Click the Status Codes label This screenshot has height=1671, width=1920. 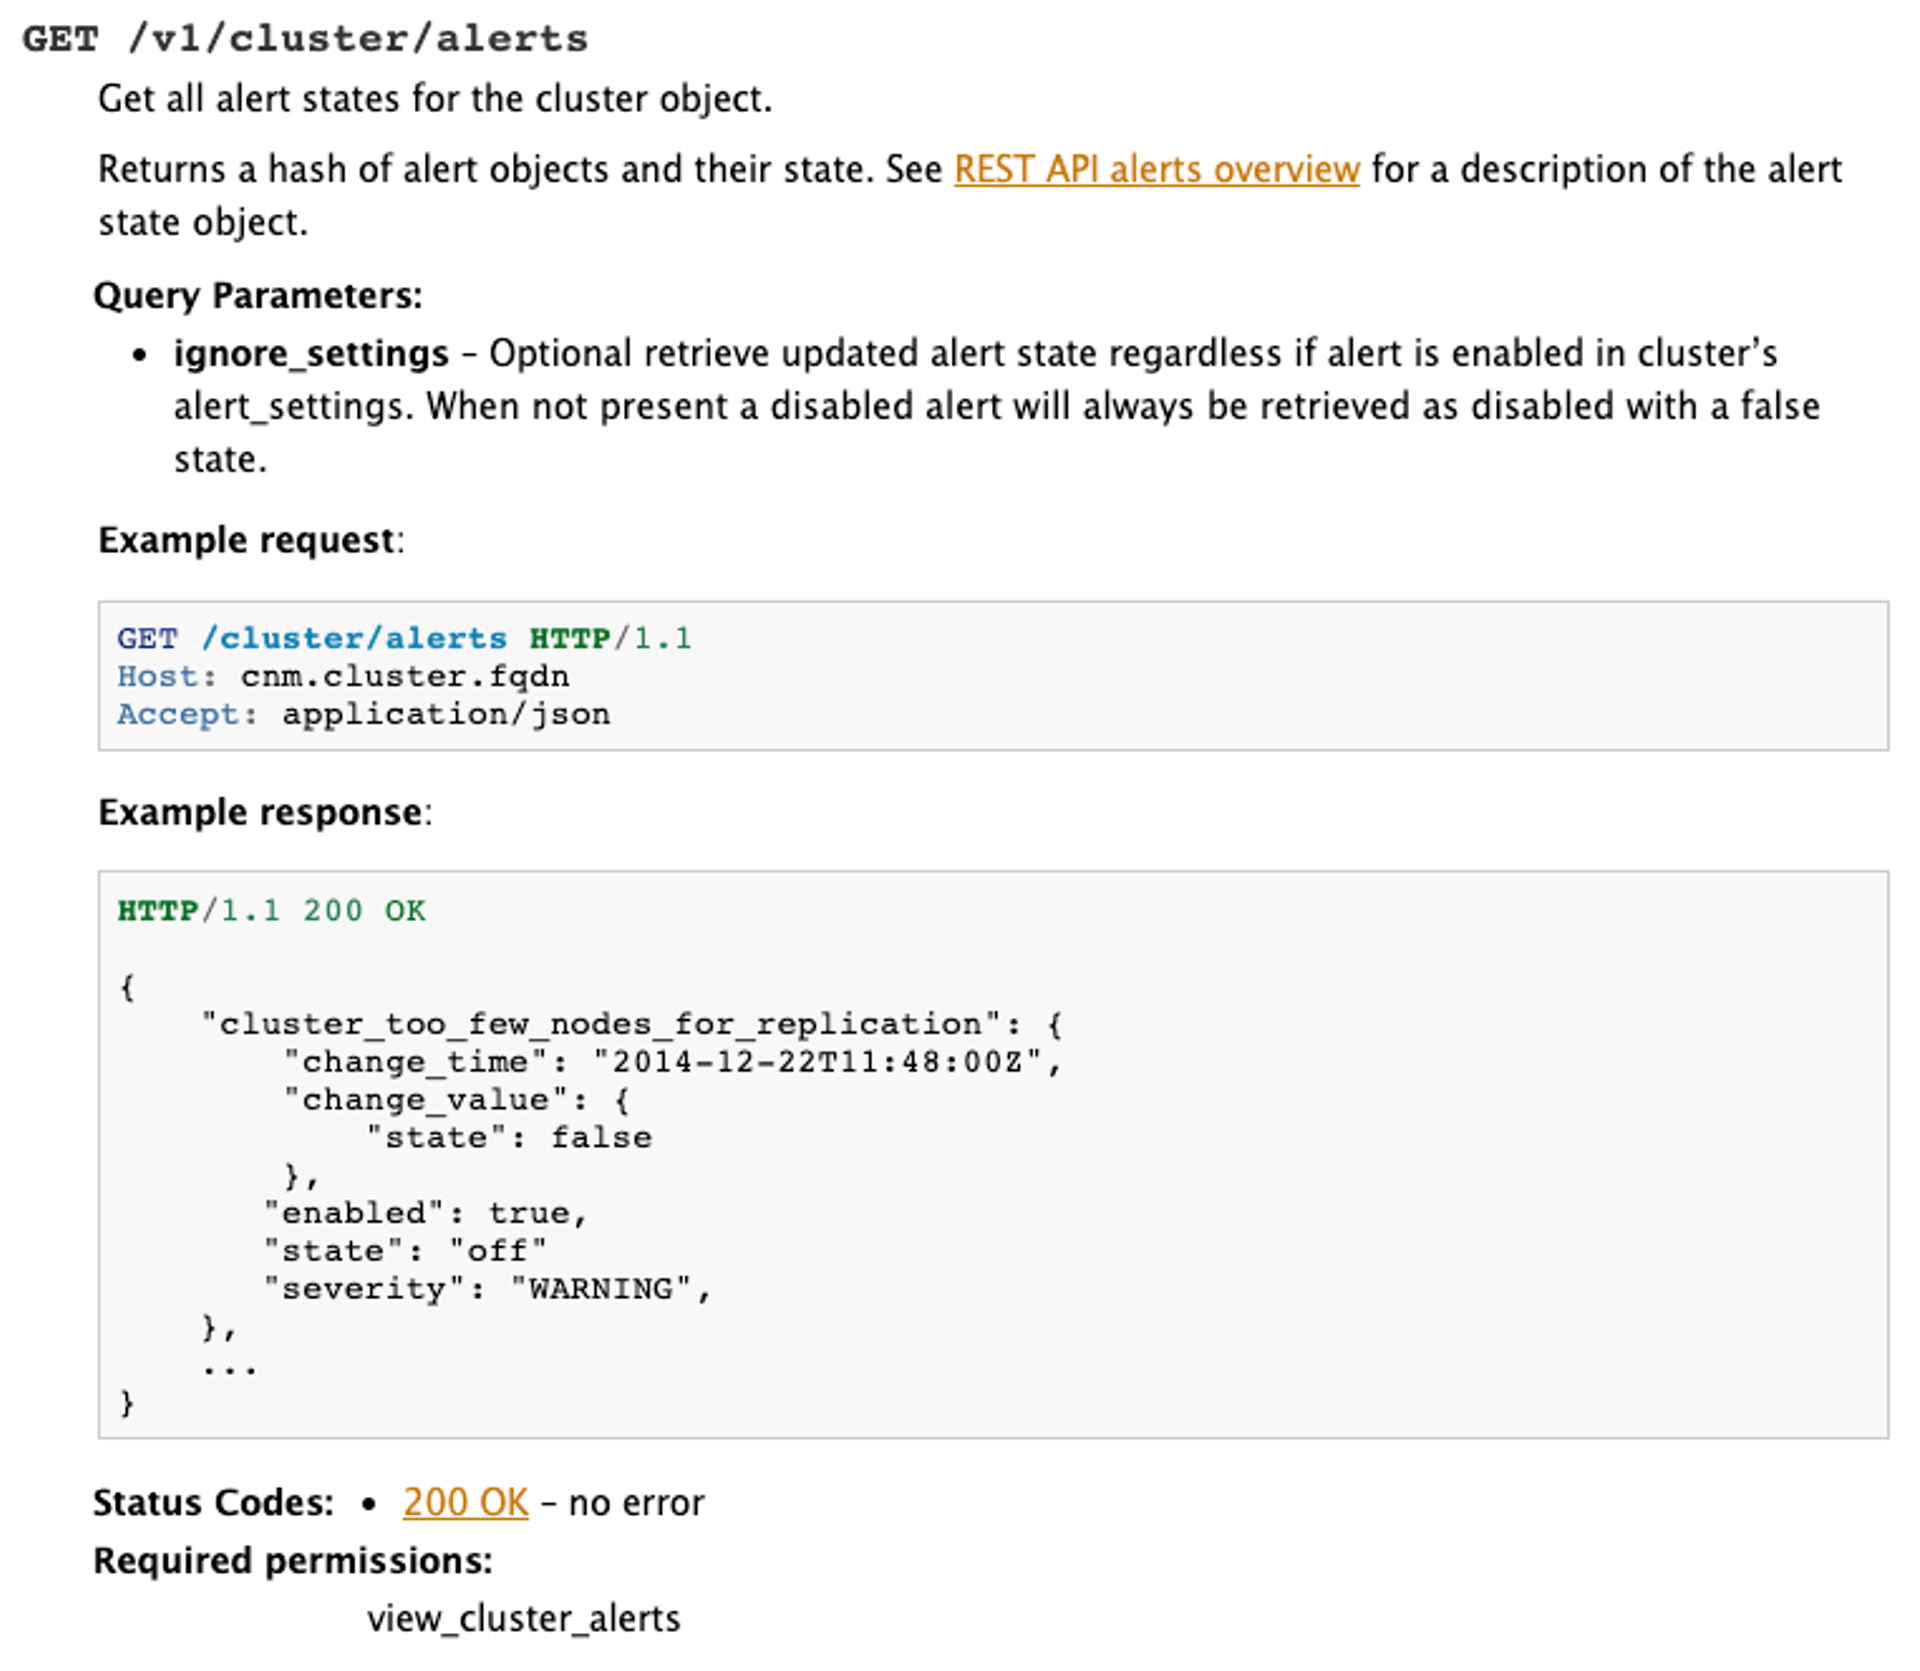pos(213,1503)
